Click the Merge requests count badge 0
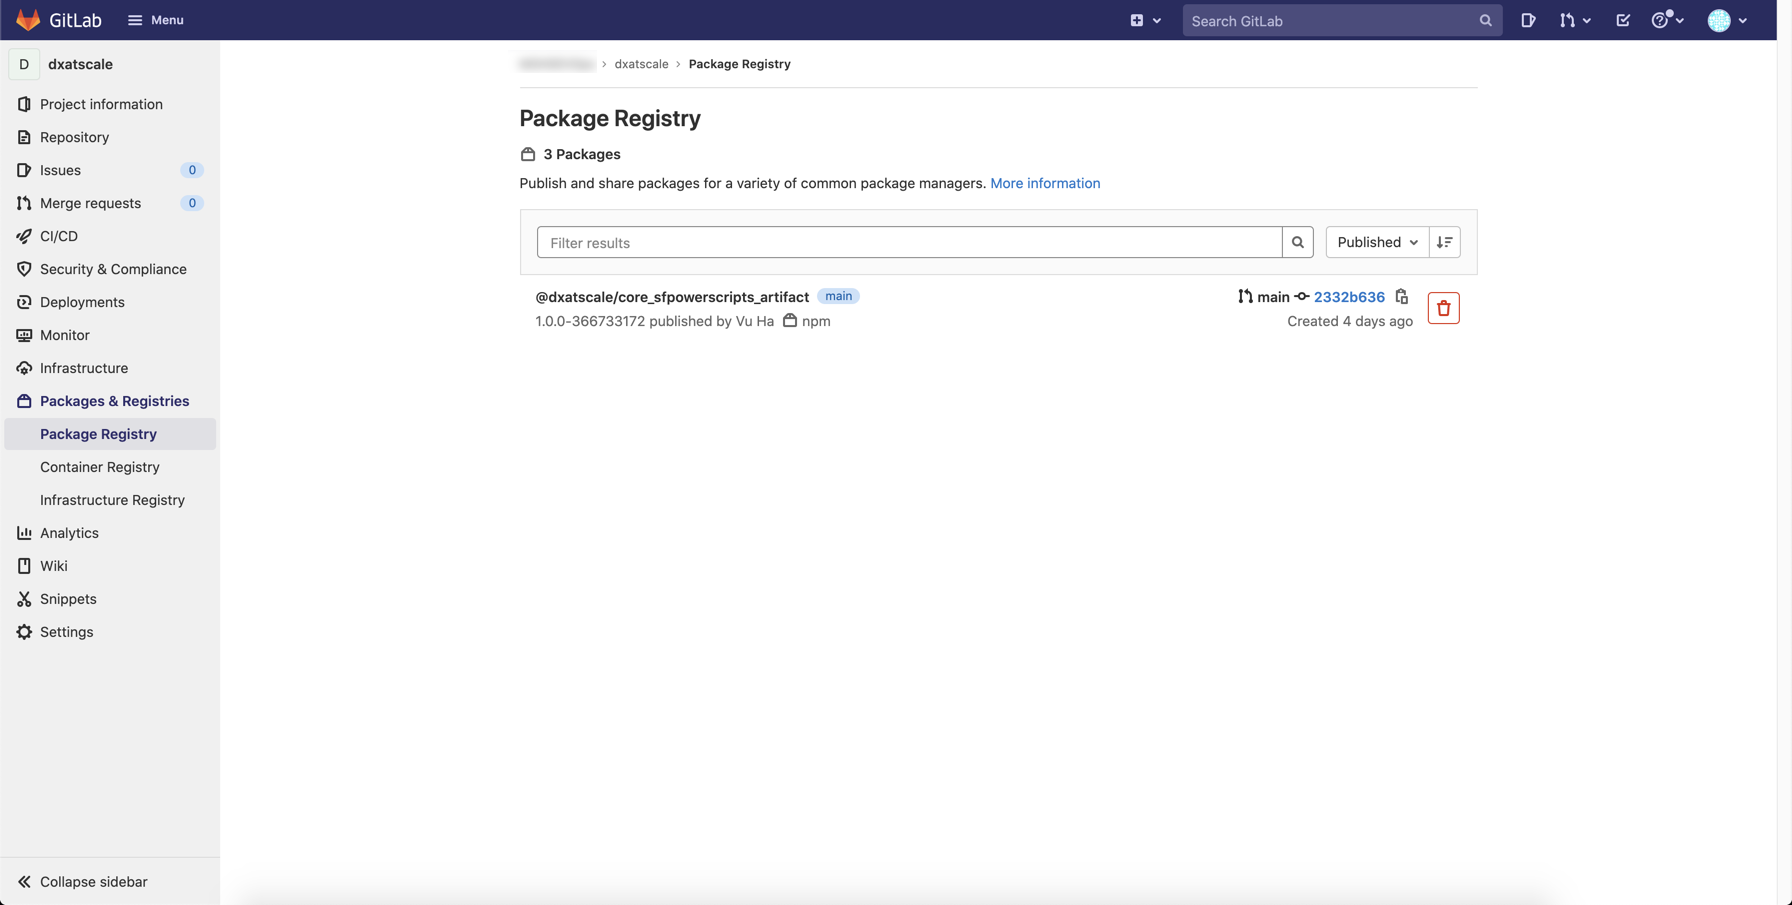 [x=192, y=203]
